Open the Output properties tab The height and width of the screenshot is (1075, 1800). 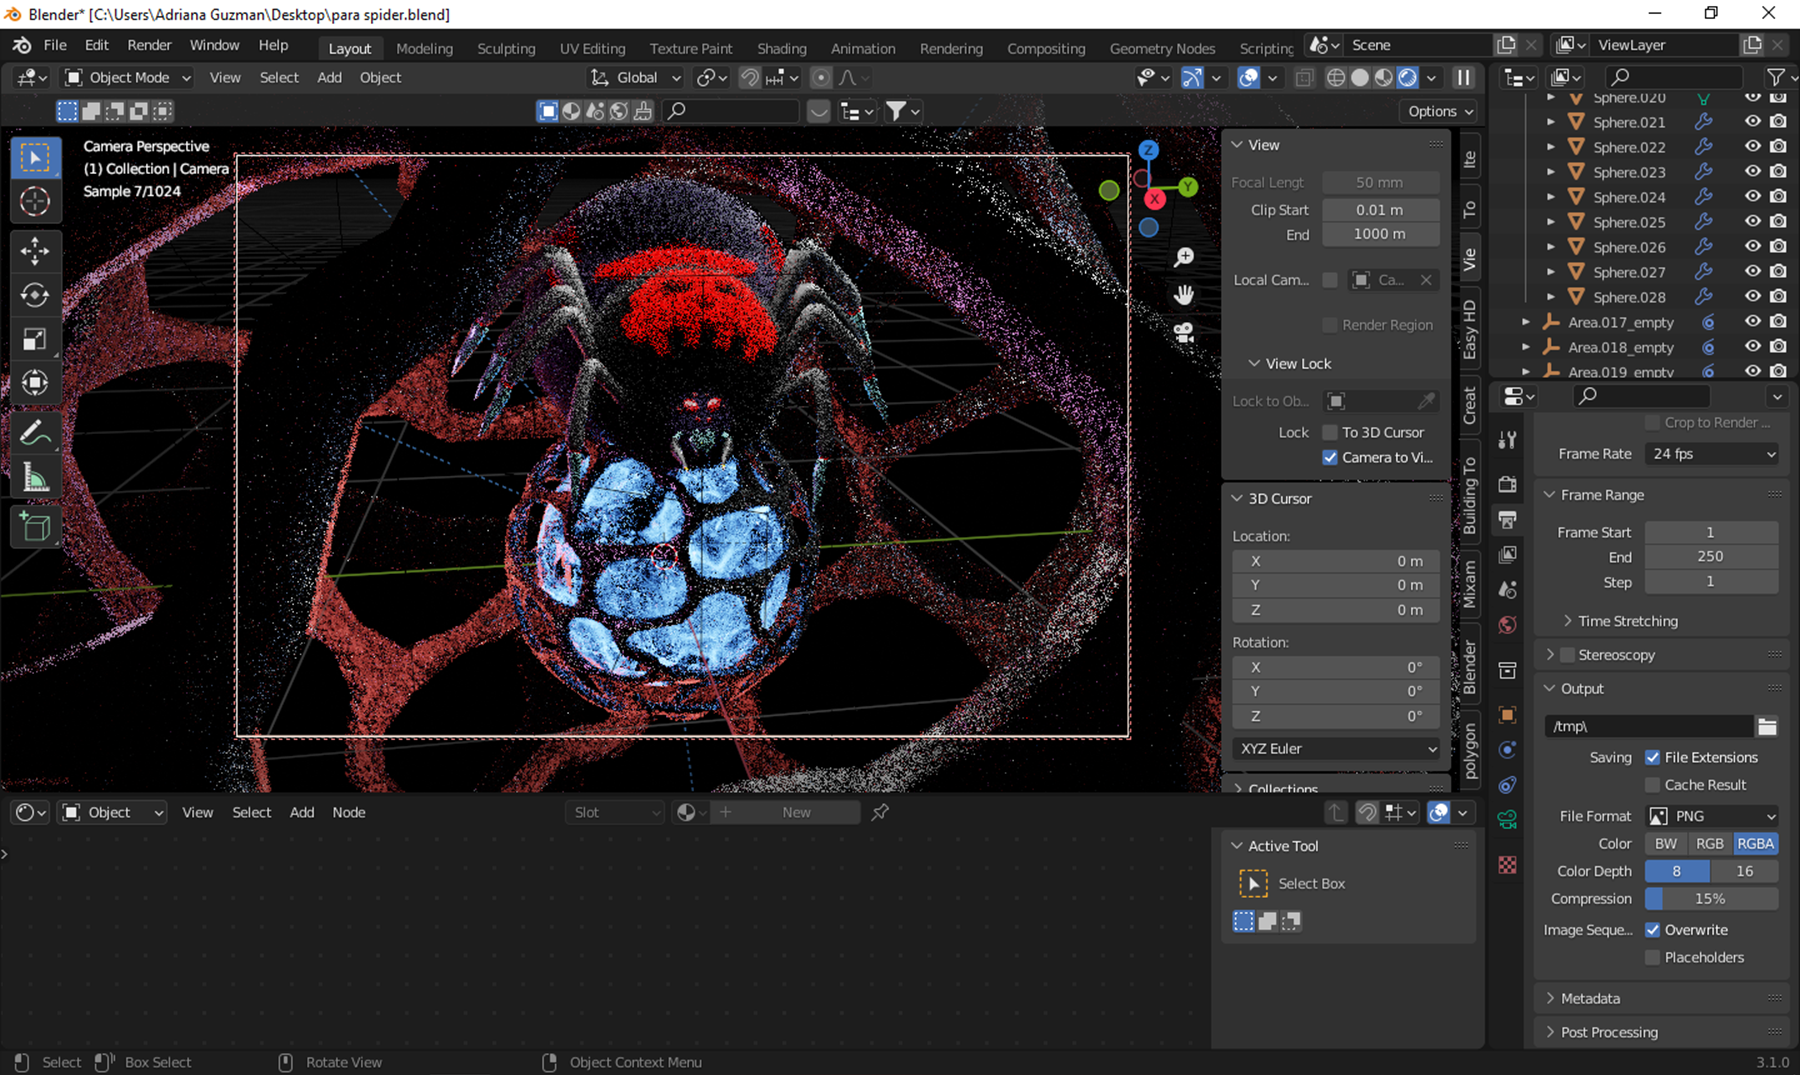tap(1508, 519)
